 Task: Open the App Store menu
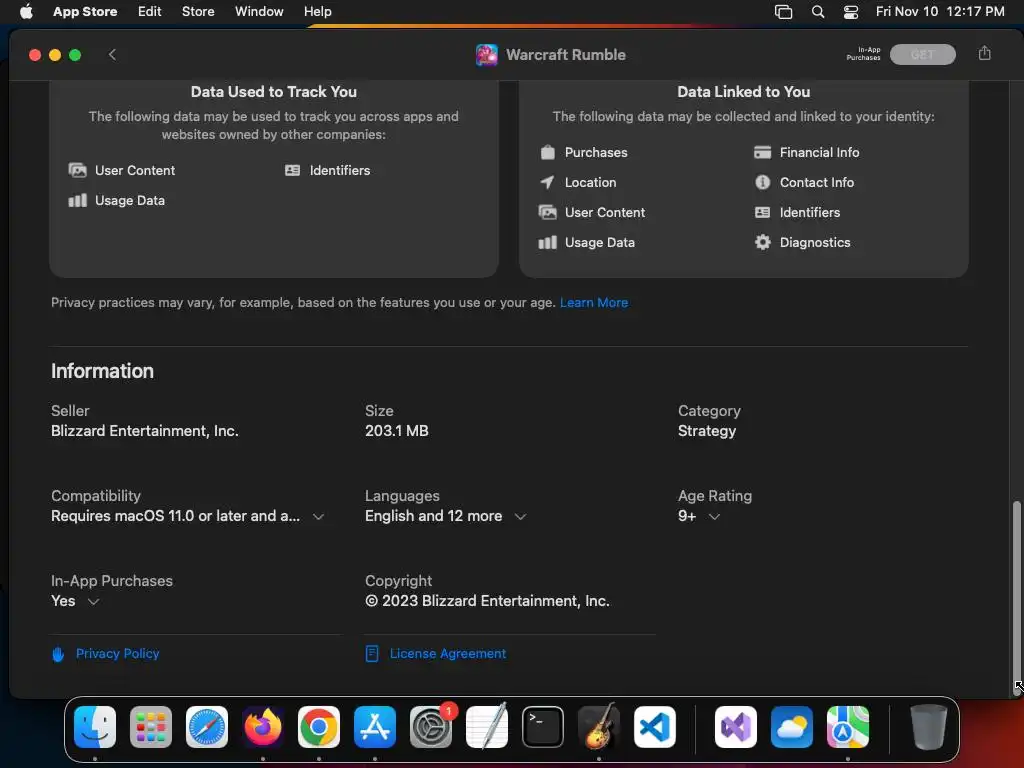pos(85,11)
